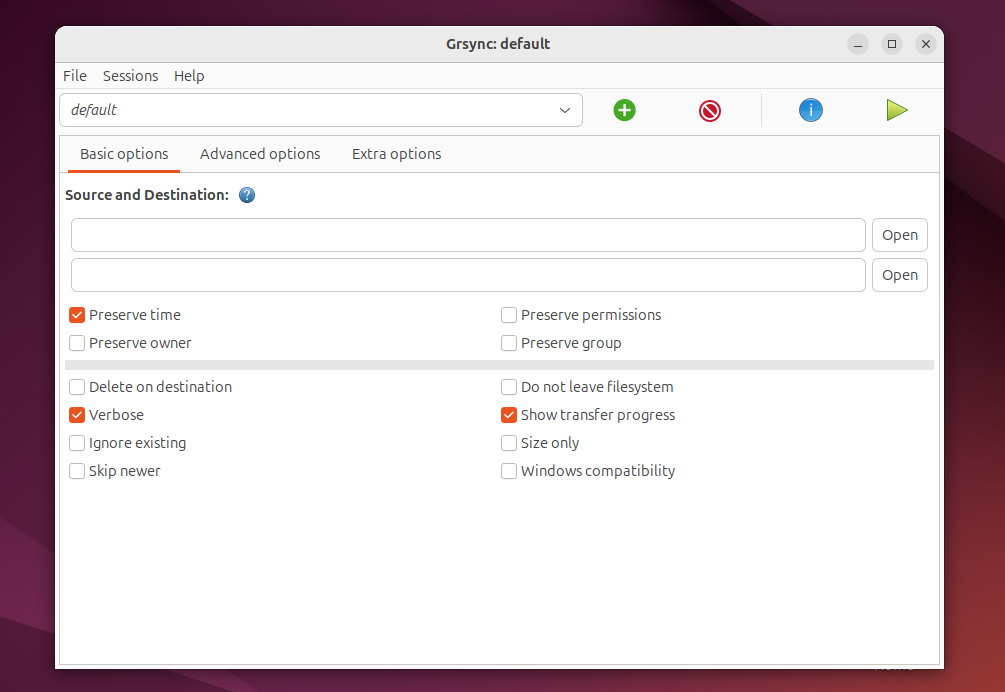Close the Grsync window

pyautogui.click(x=926, y=44)
